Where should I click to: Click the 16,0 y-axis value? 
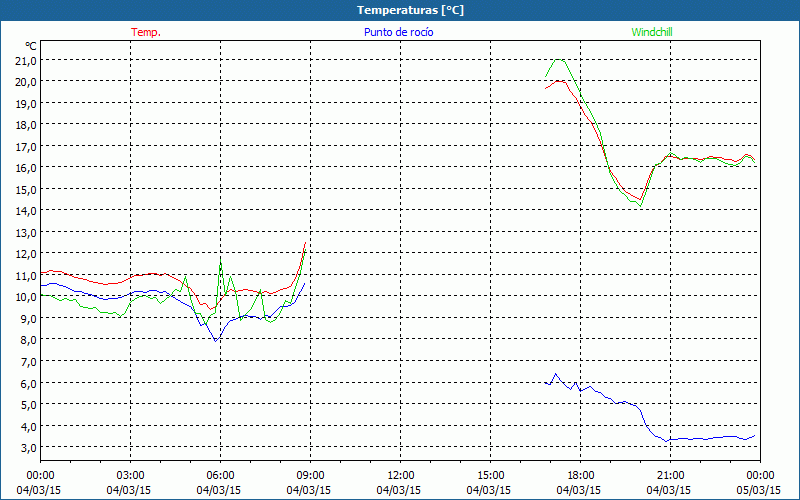(x=26, y=168)
